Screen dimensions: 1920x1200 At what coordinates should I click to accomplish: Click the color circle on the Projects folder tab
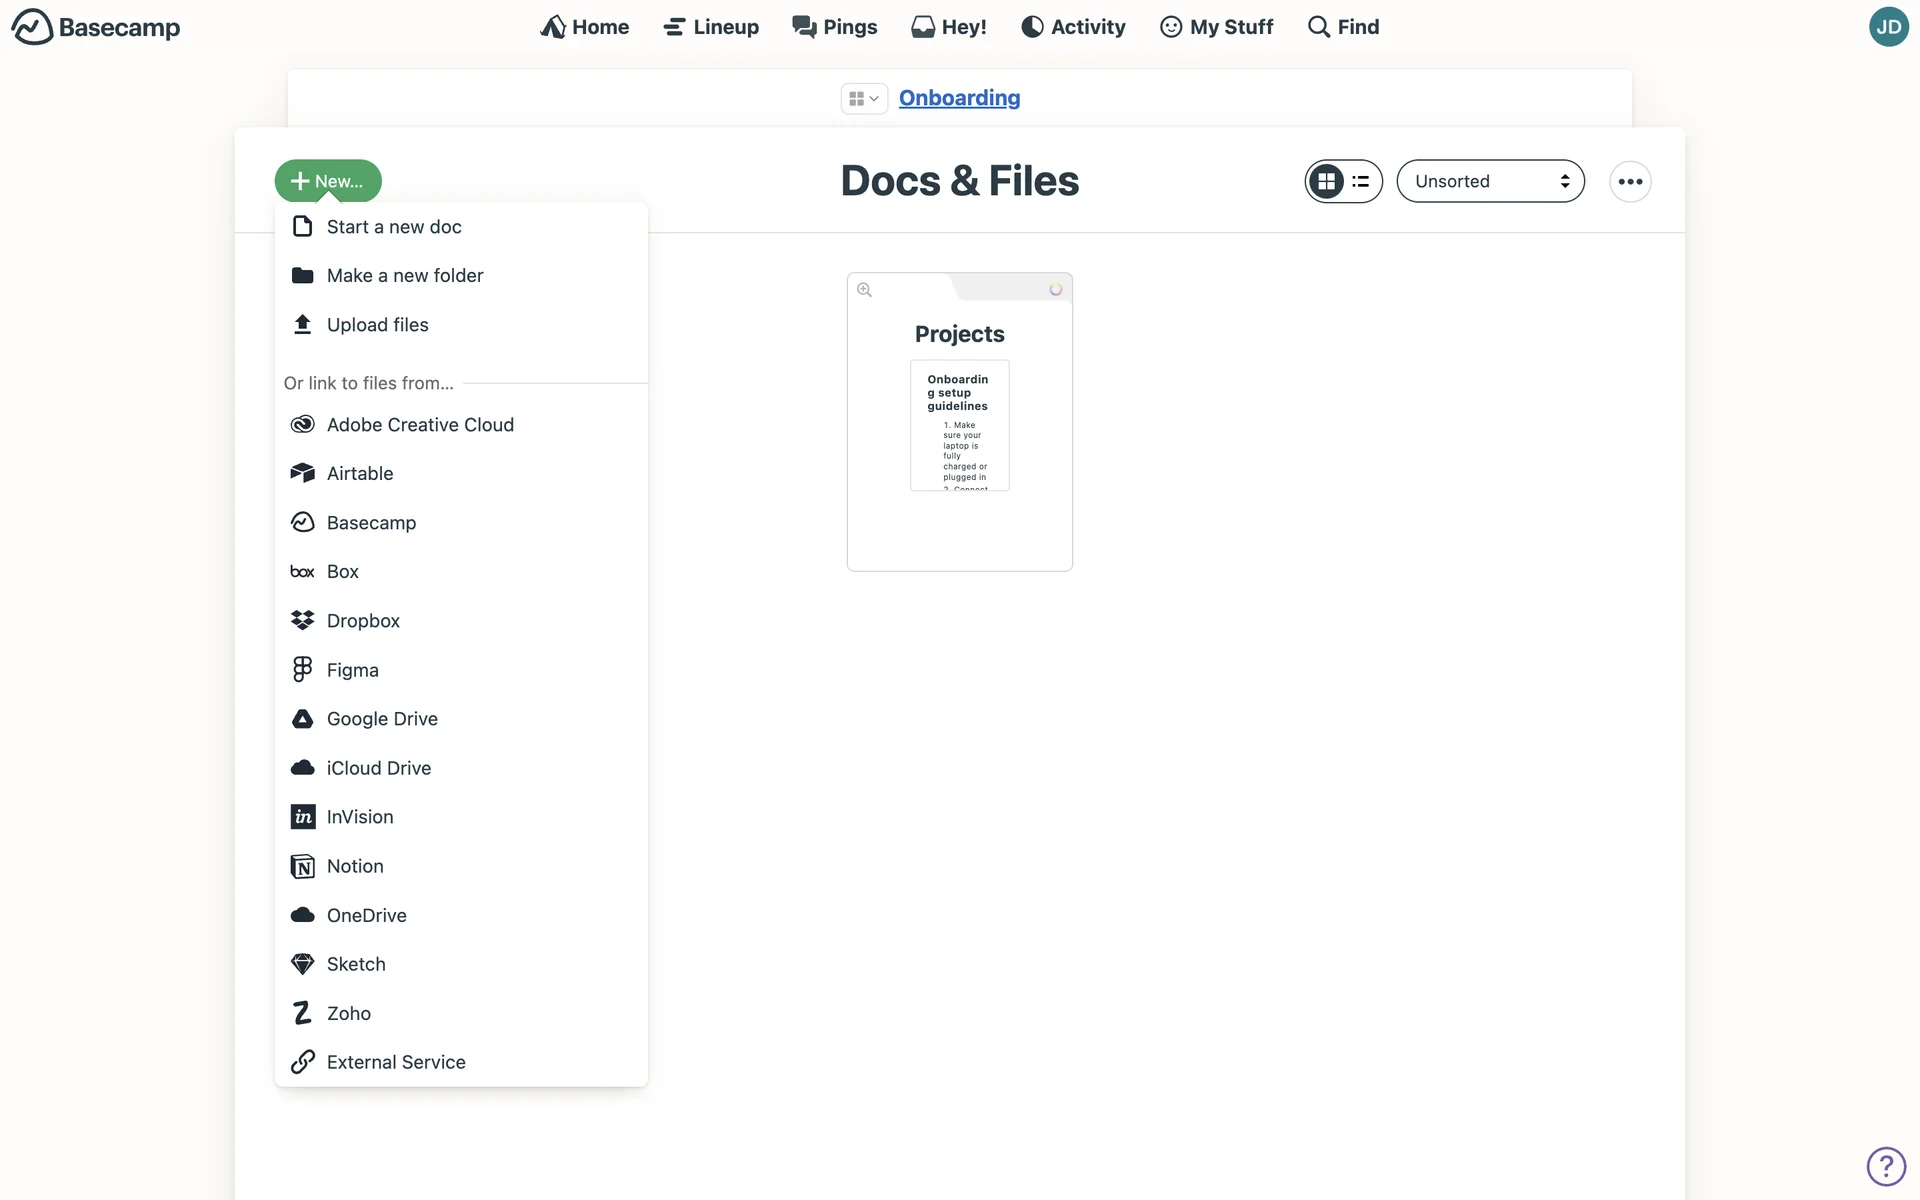coord(1055,290)
